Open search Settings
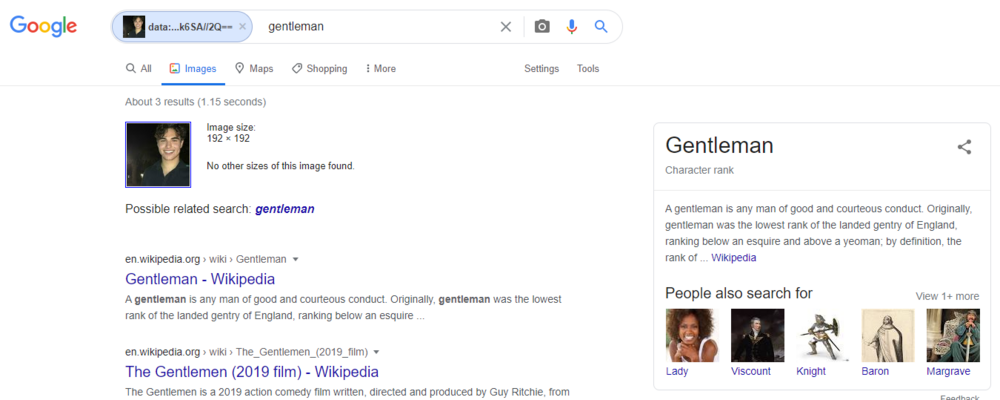The image size is (1000, 400). pyautogui.click(x=541, y=69)
